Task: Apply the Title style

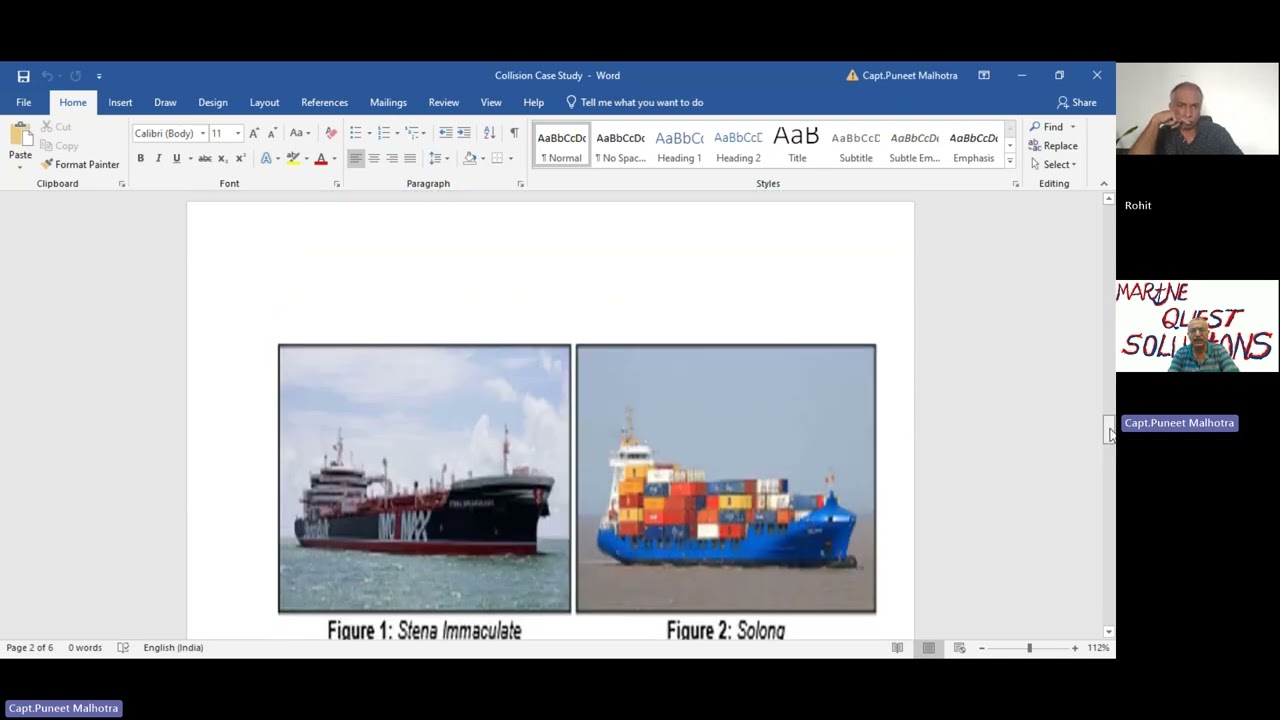Action: coord(797,146)
